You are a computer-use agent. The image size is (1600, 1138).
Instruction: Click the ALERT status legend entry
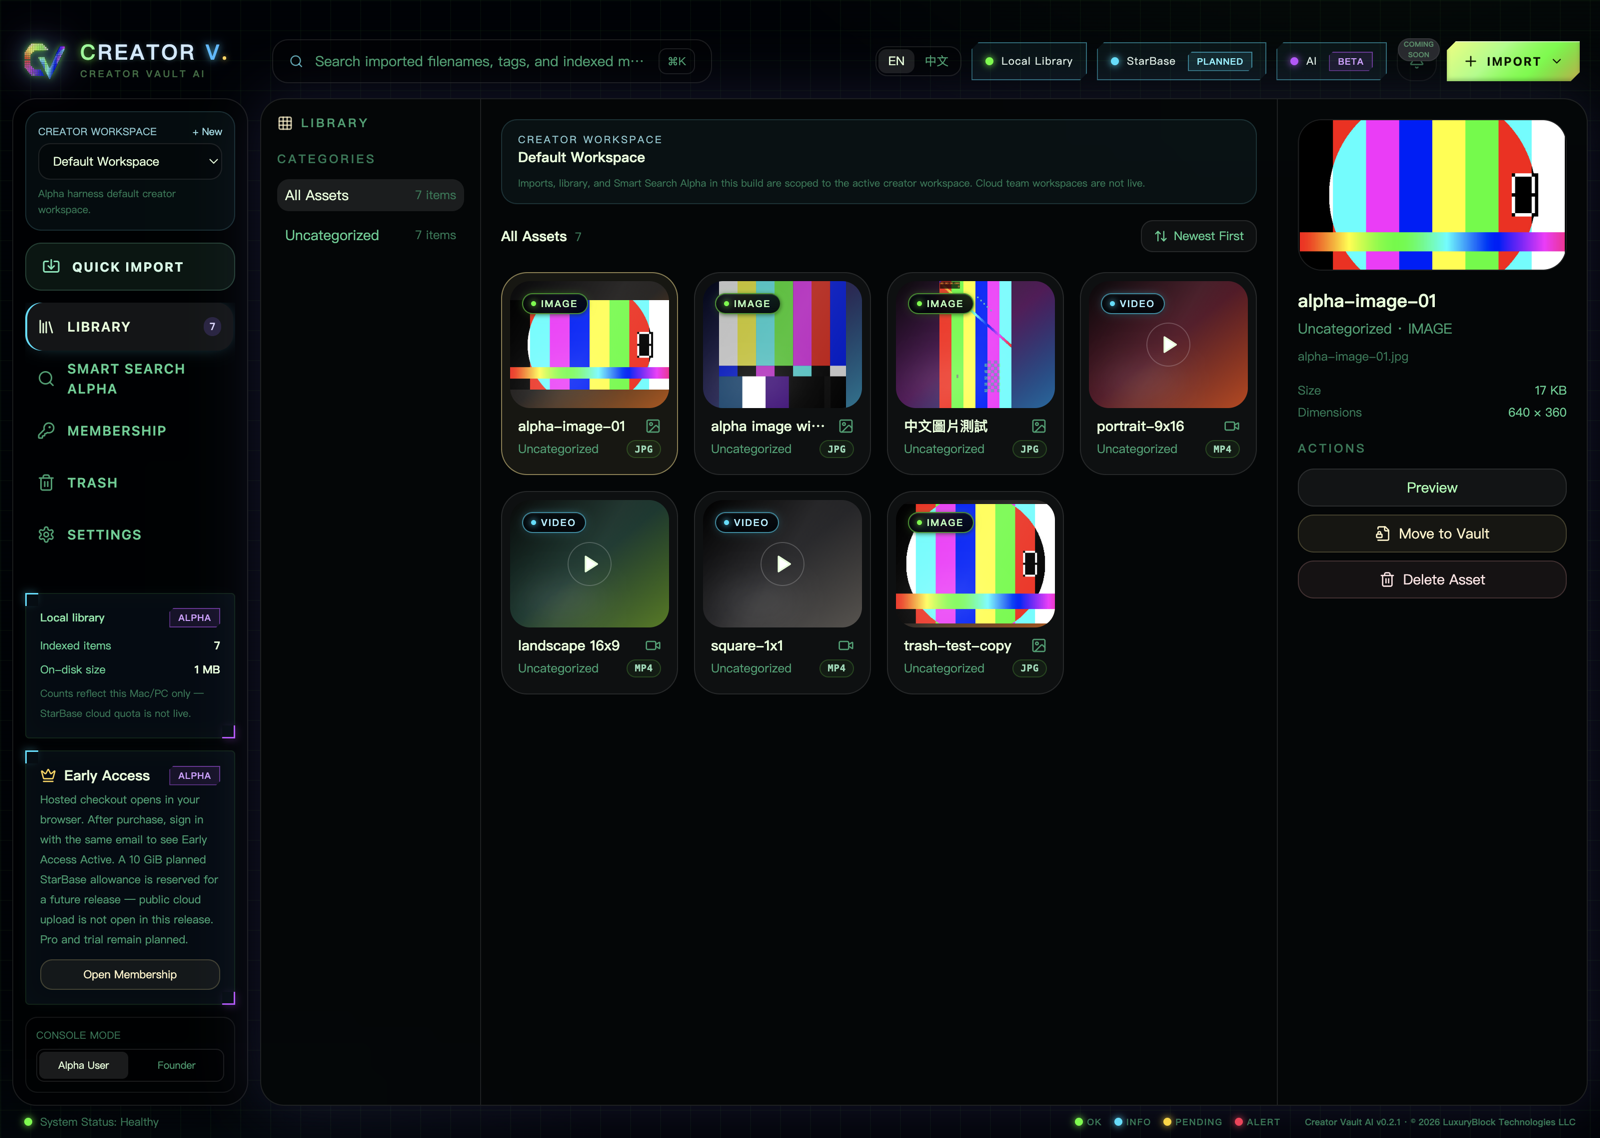(x=1257, y=1122)
